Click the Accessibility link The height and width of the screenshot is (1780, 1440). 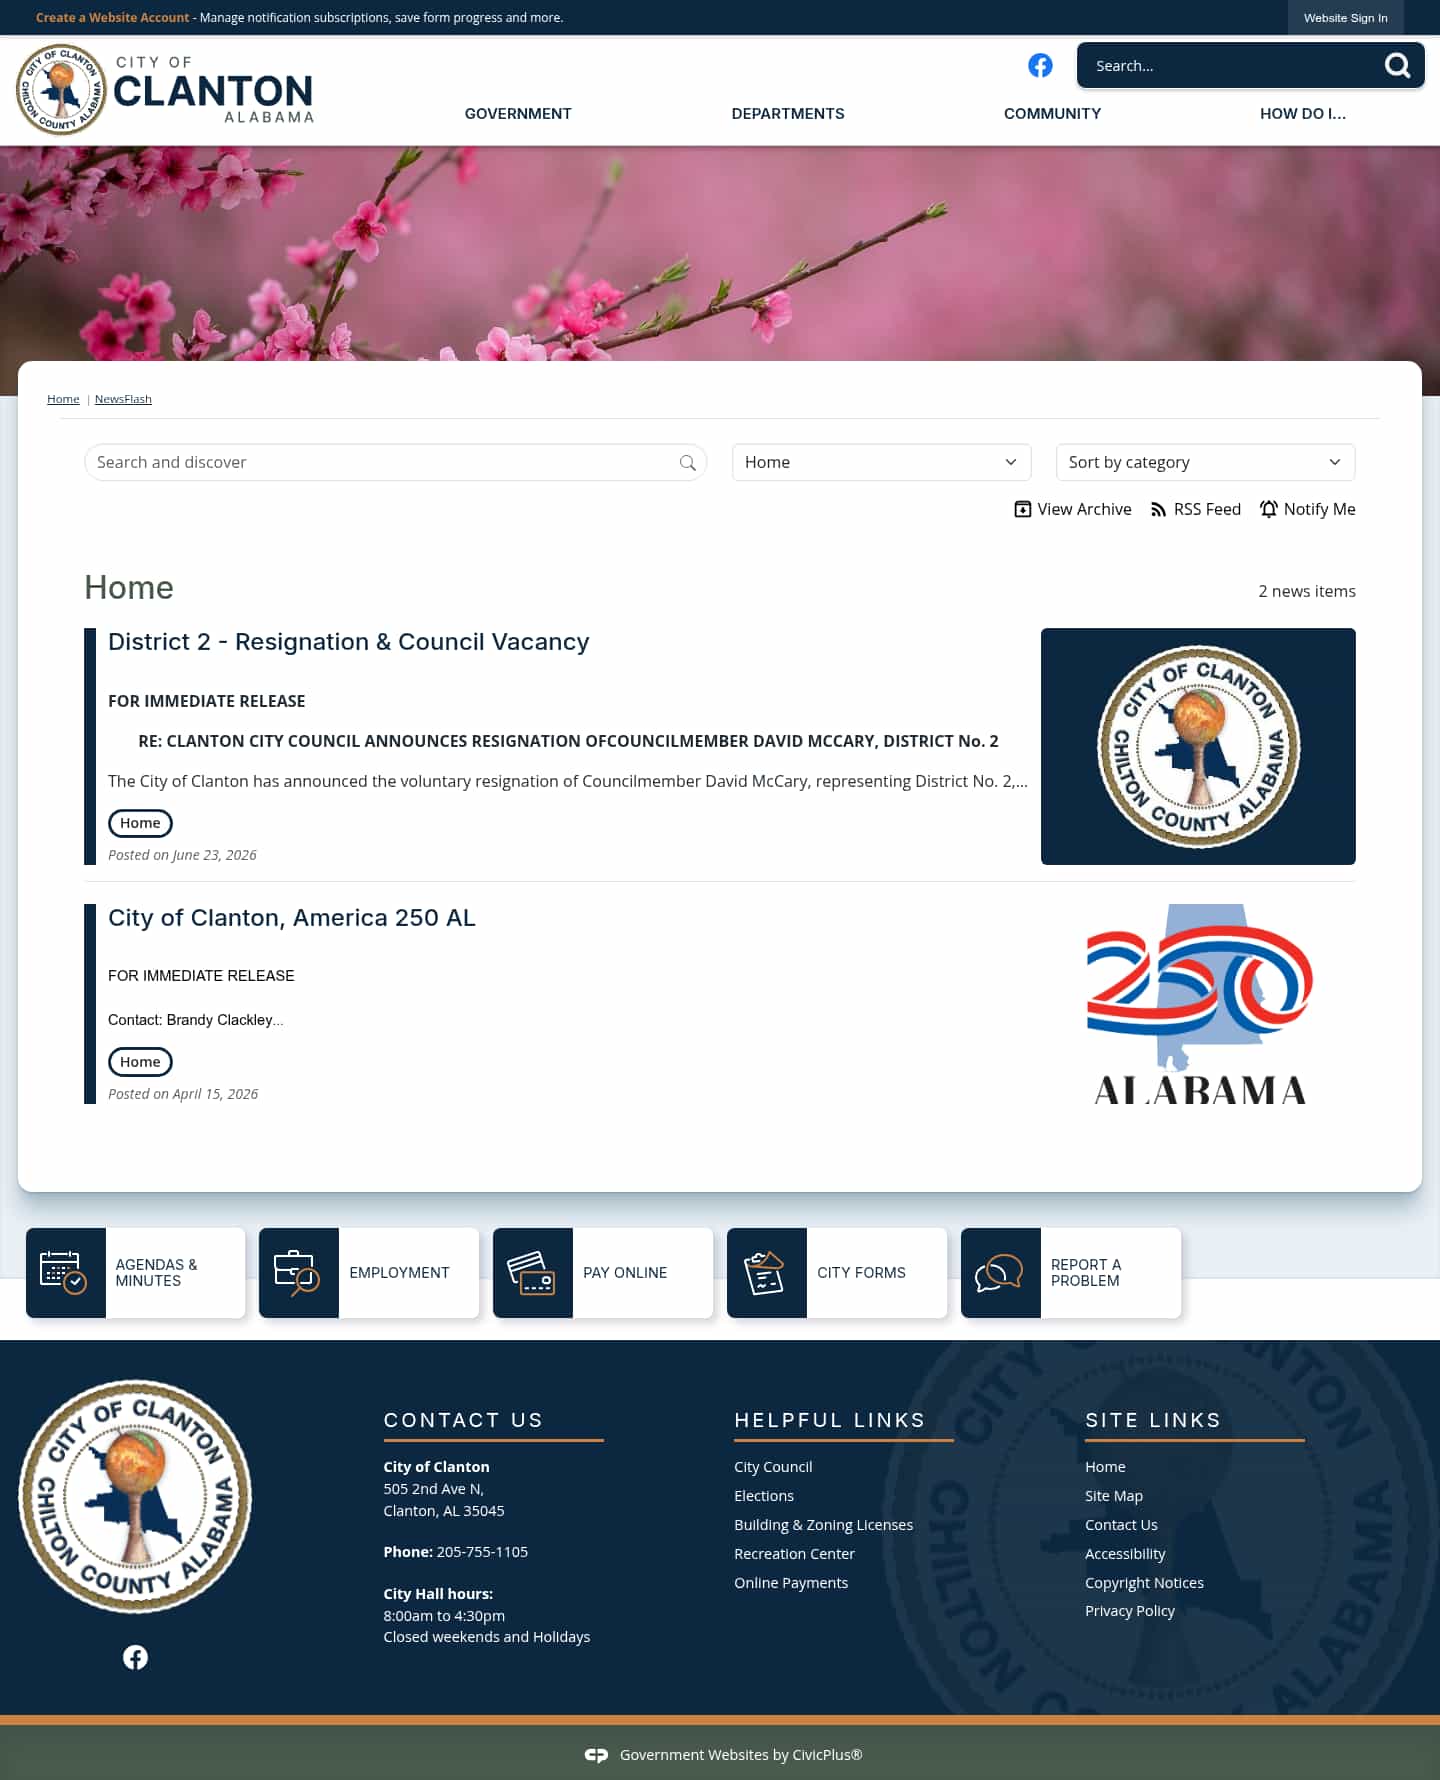point(1125,1554)
